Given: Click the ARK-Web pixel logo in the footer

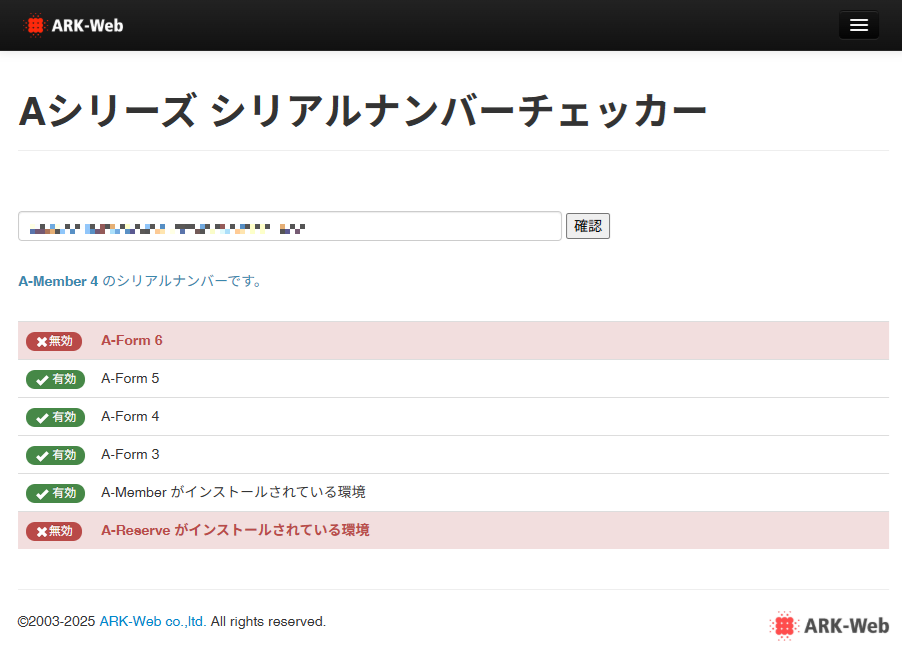Looking at the screenshot, I should [783, 624].
